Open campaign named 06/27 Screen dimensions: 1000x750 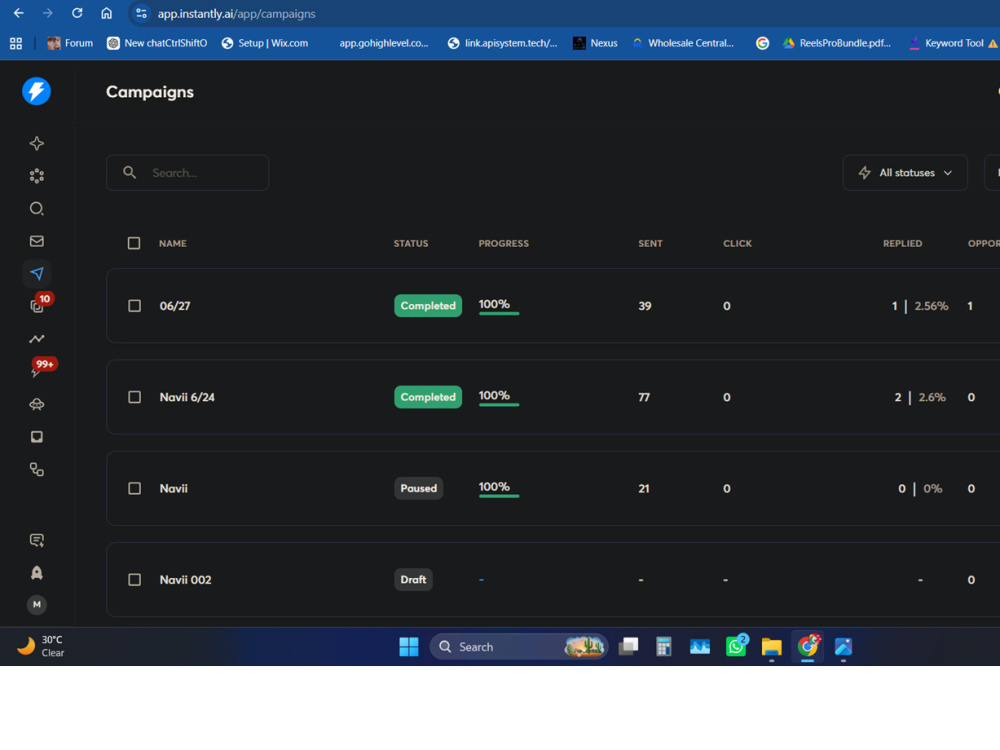[175, 306]
